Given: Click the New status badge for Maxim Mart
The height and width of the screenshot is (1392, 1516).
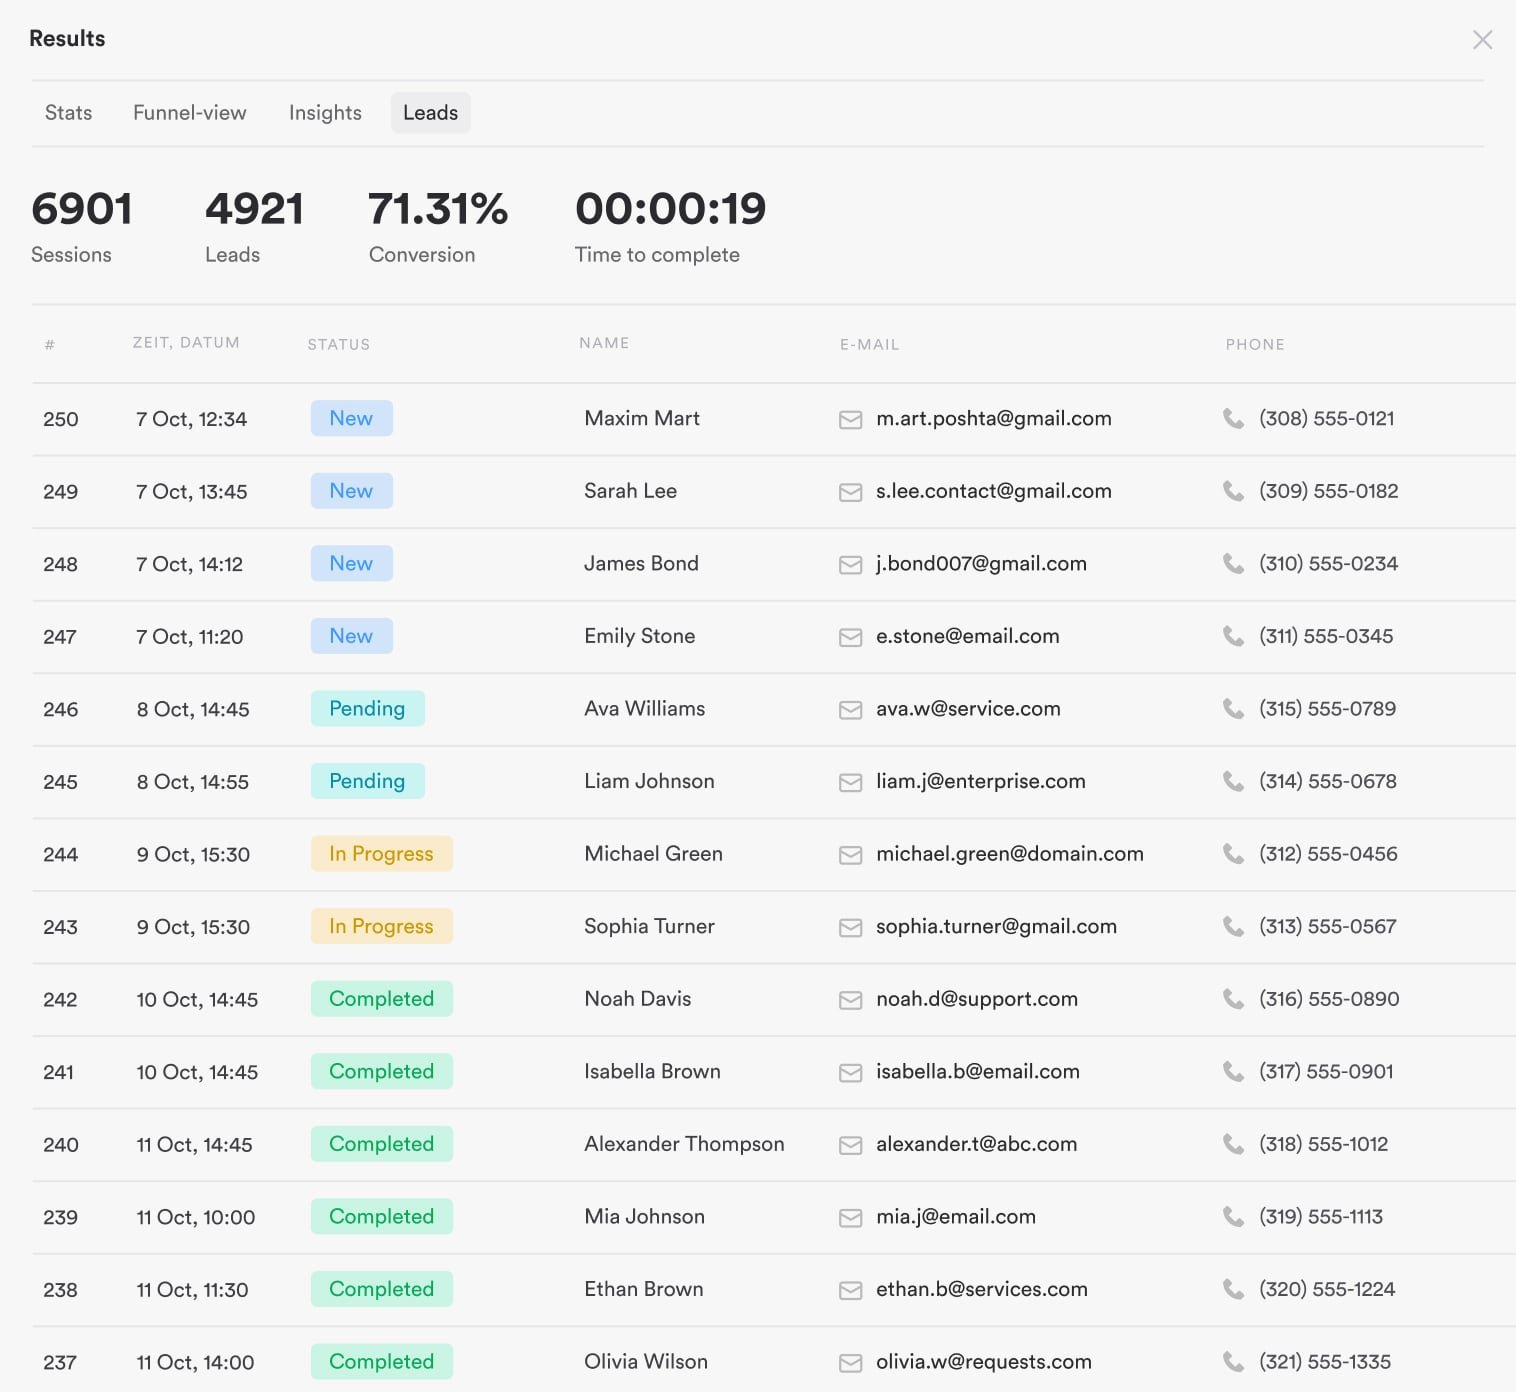Looking at the screenshot, I should click(351, 418).
